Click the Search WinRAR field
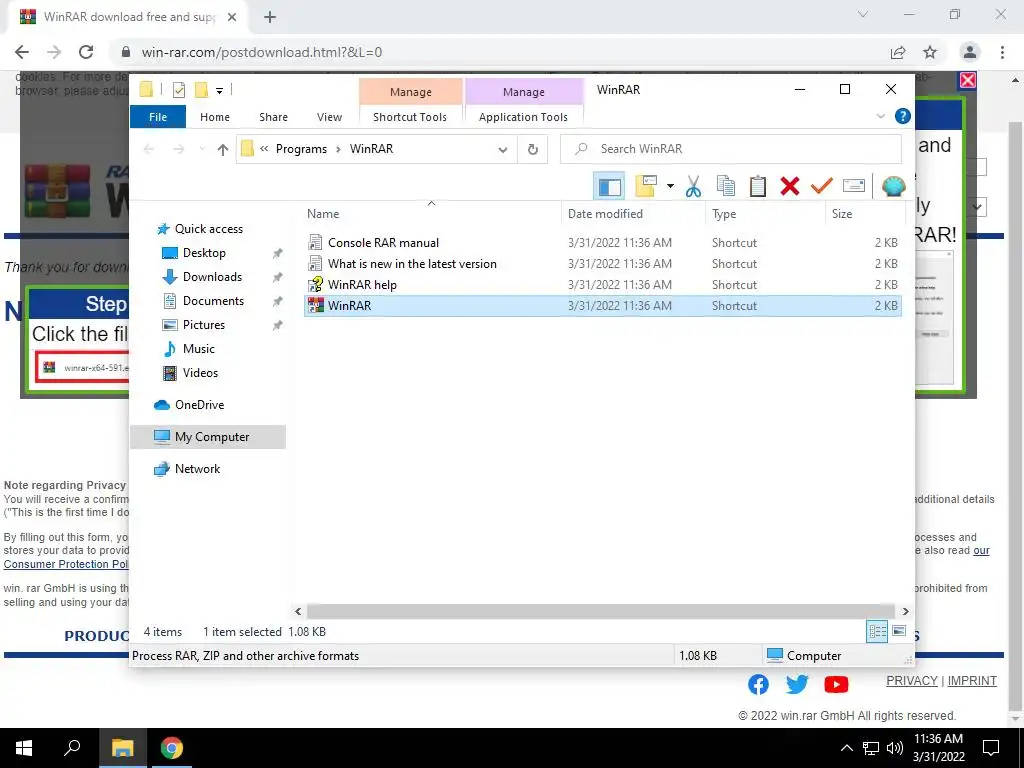Screen dimensions: 1024x768 (731, 149)
